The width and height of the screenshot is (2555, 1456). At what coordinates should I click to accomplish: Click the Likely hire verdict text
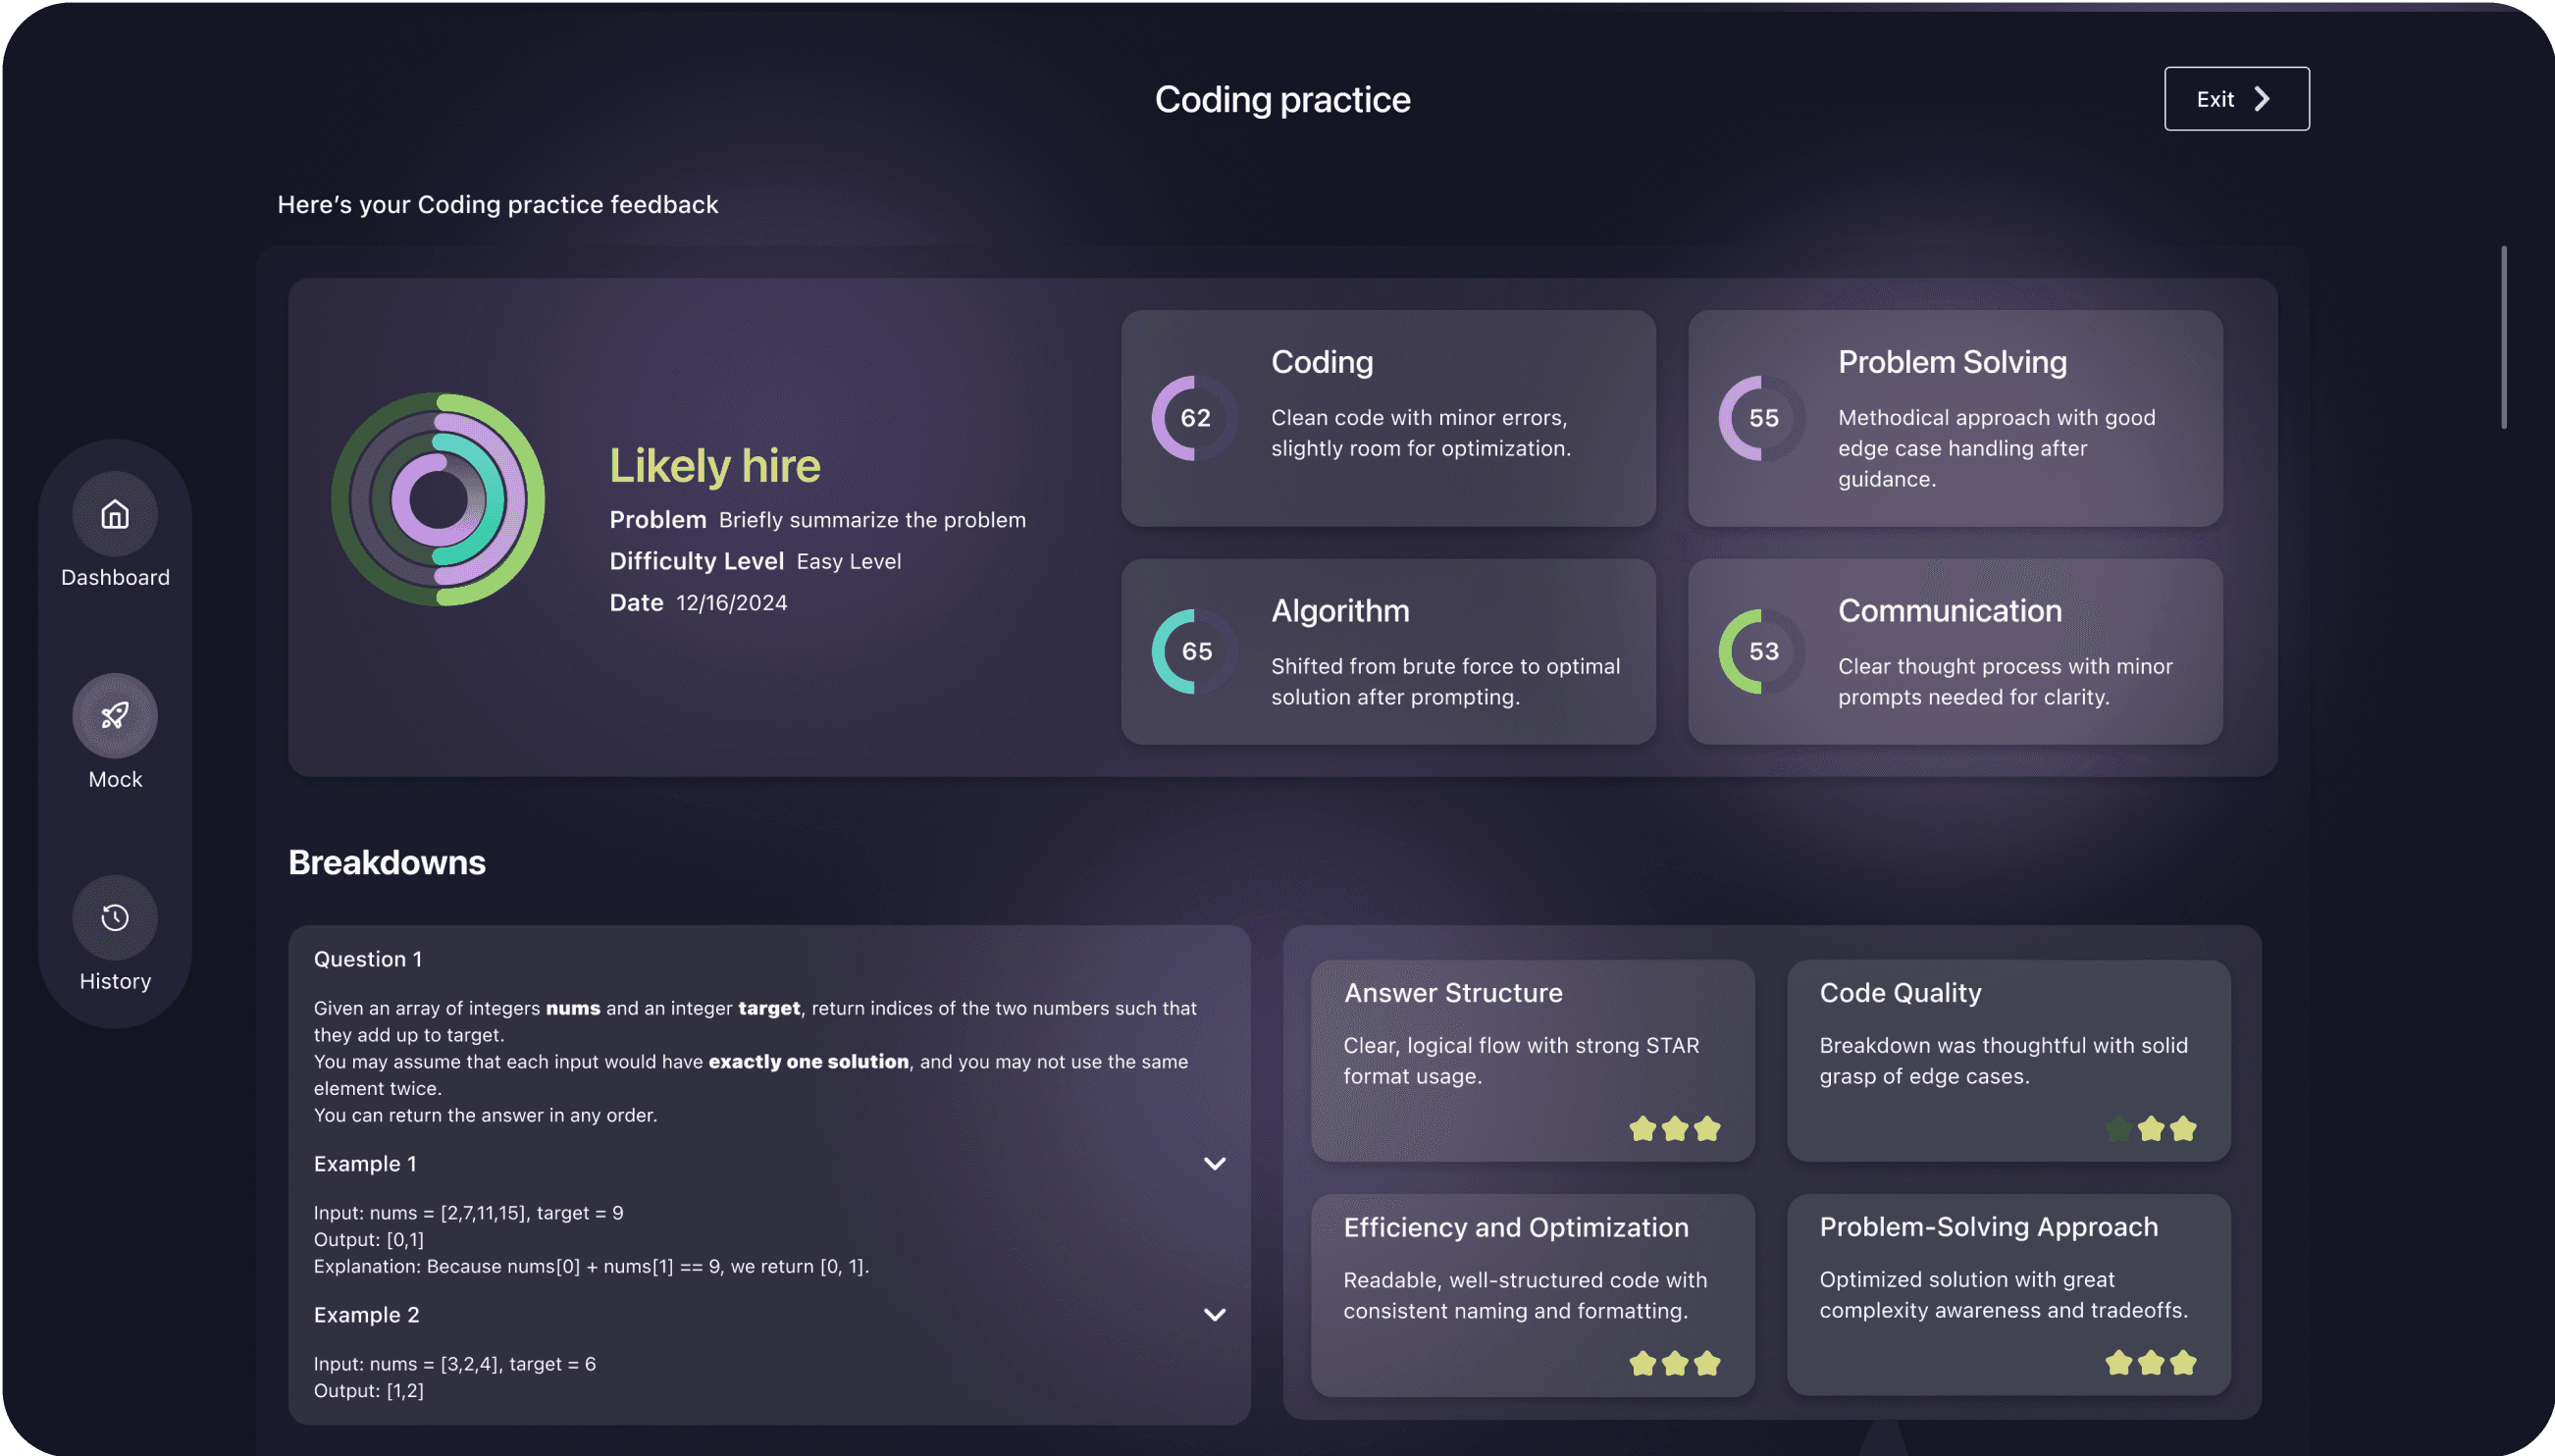[x=715, y=466]
